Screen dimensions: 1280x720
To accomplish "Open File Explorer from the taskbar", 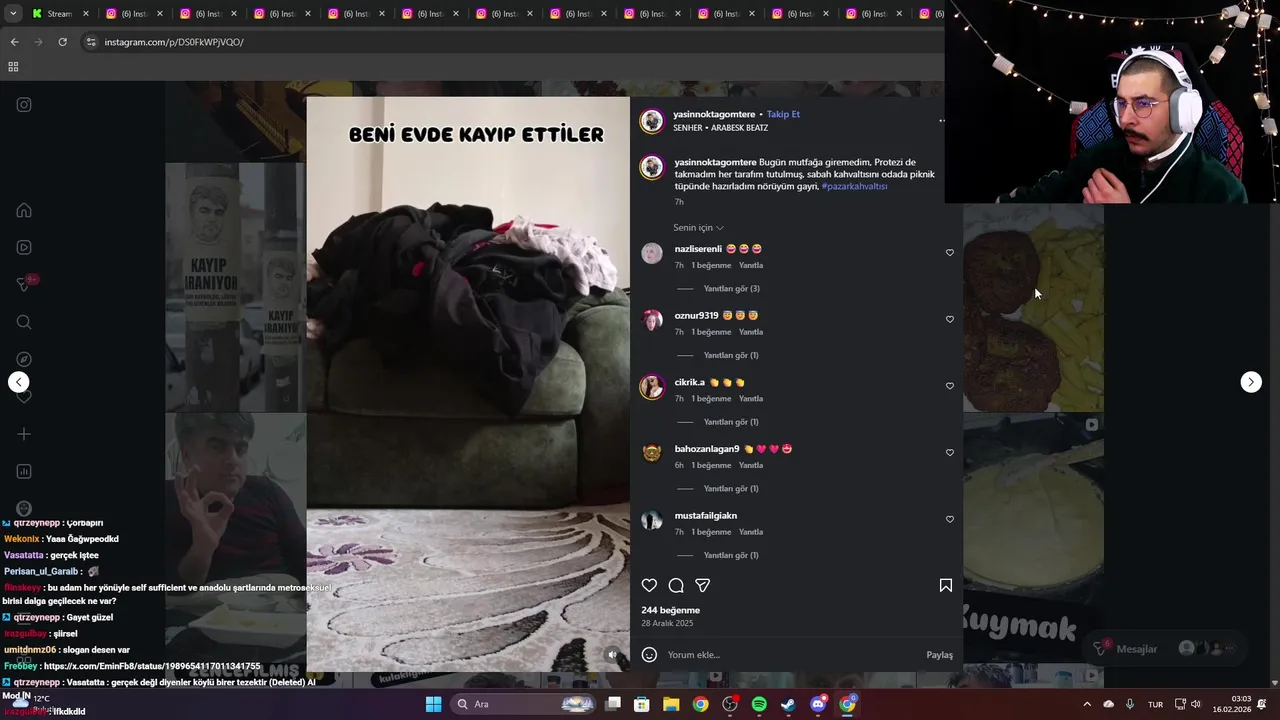I will (671, 704).
